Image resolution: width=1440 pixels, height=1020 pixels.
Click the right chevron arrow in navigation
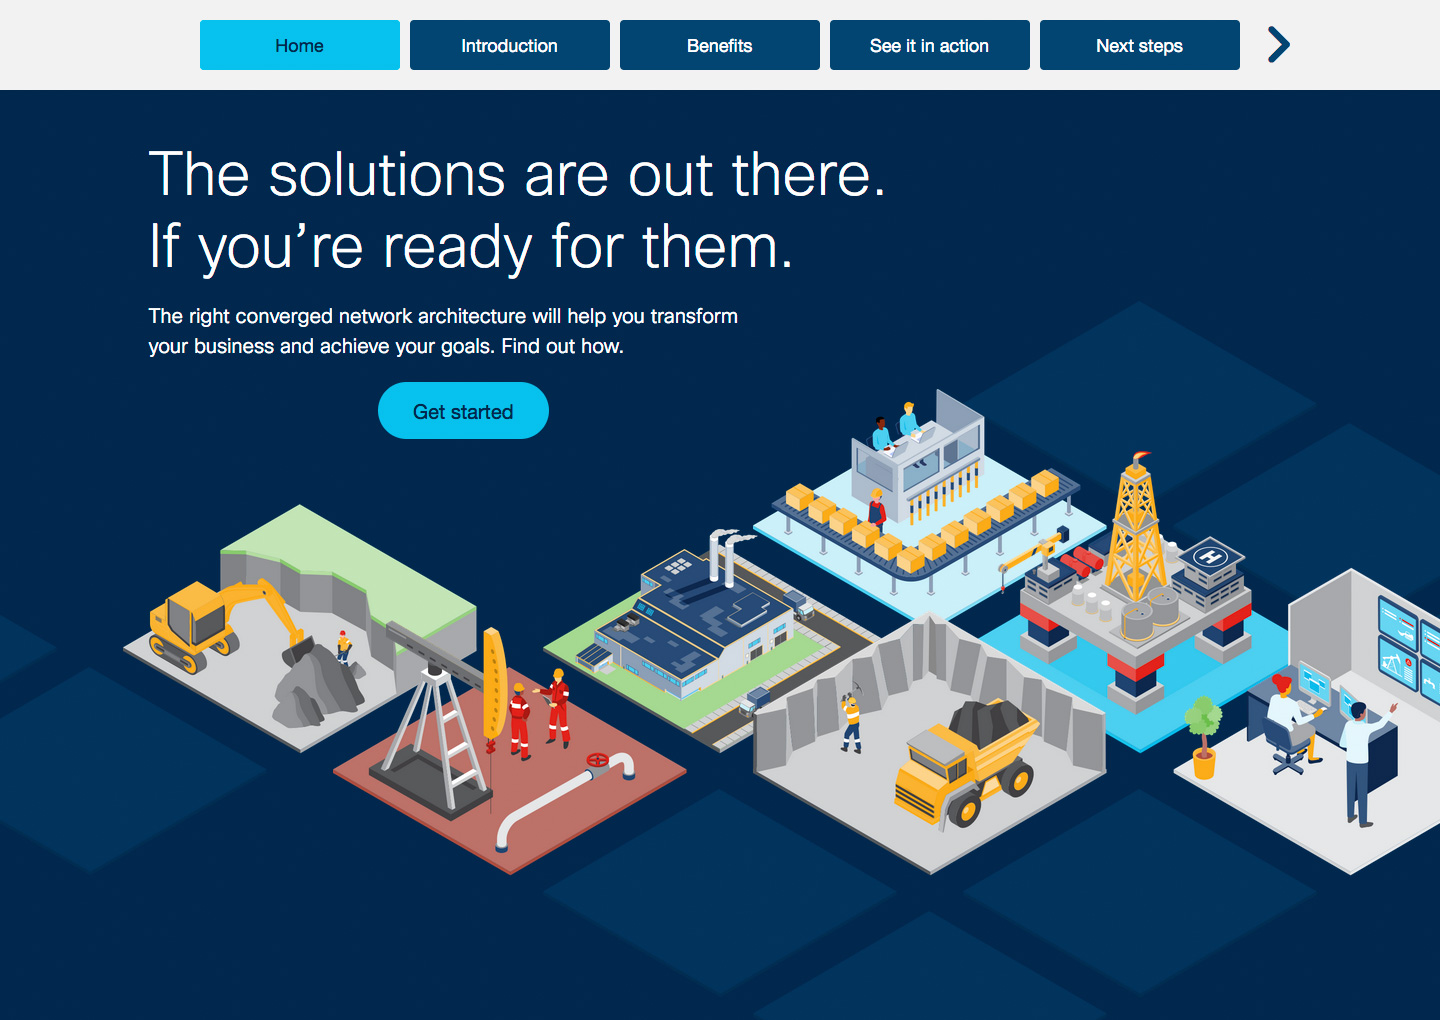tap(1278, 45)
